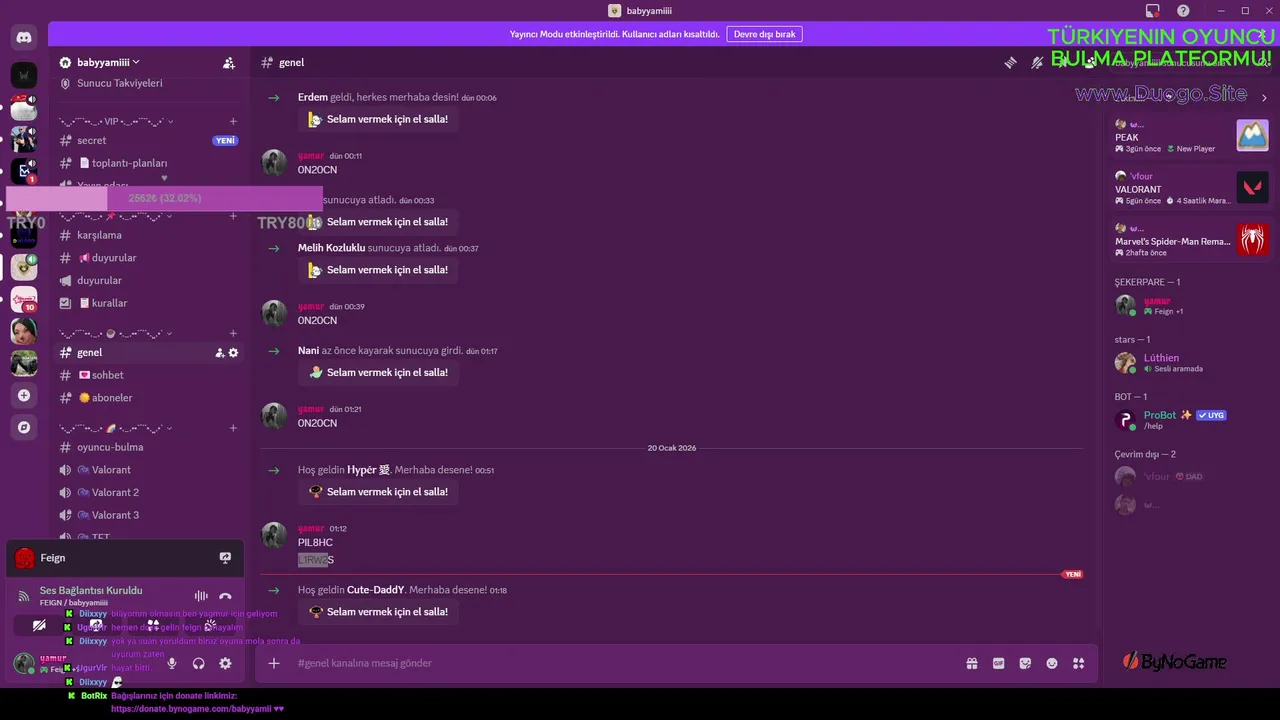
Task: Add channel to oyuncu-bulma category
Action: click(233, 428)
